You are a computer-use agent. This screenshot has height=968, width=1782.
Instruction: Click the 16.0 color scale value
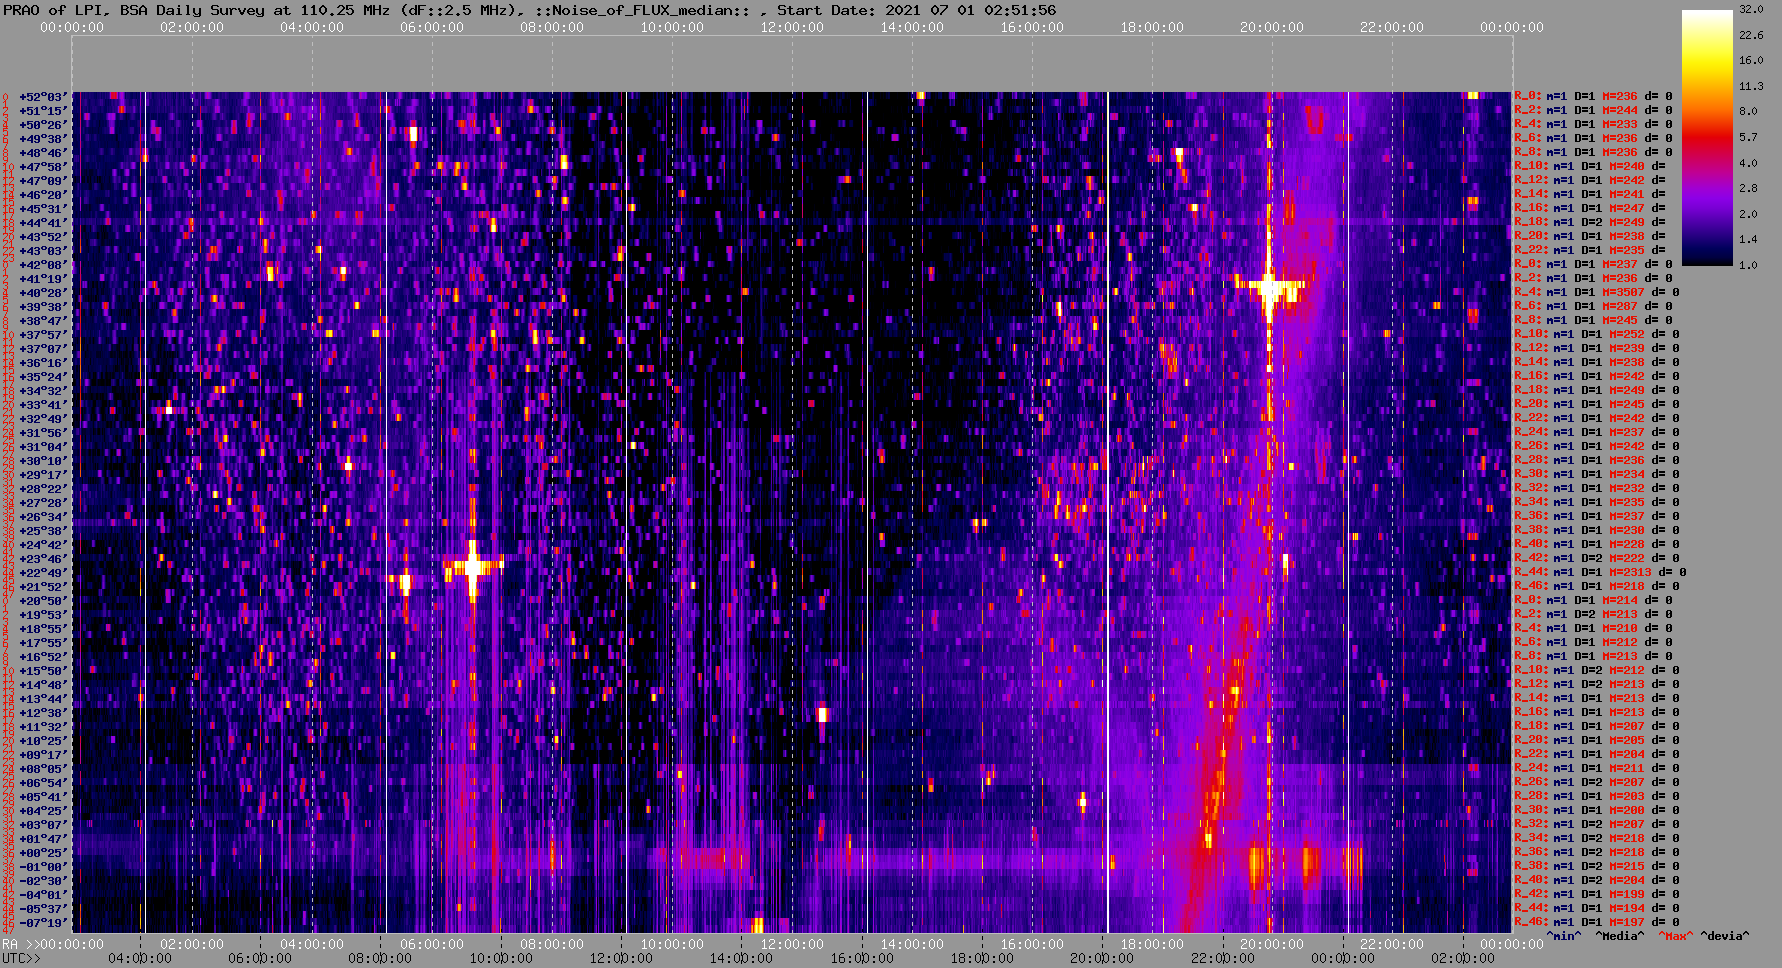1751,60
